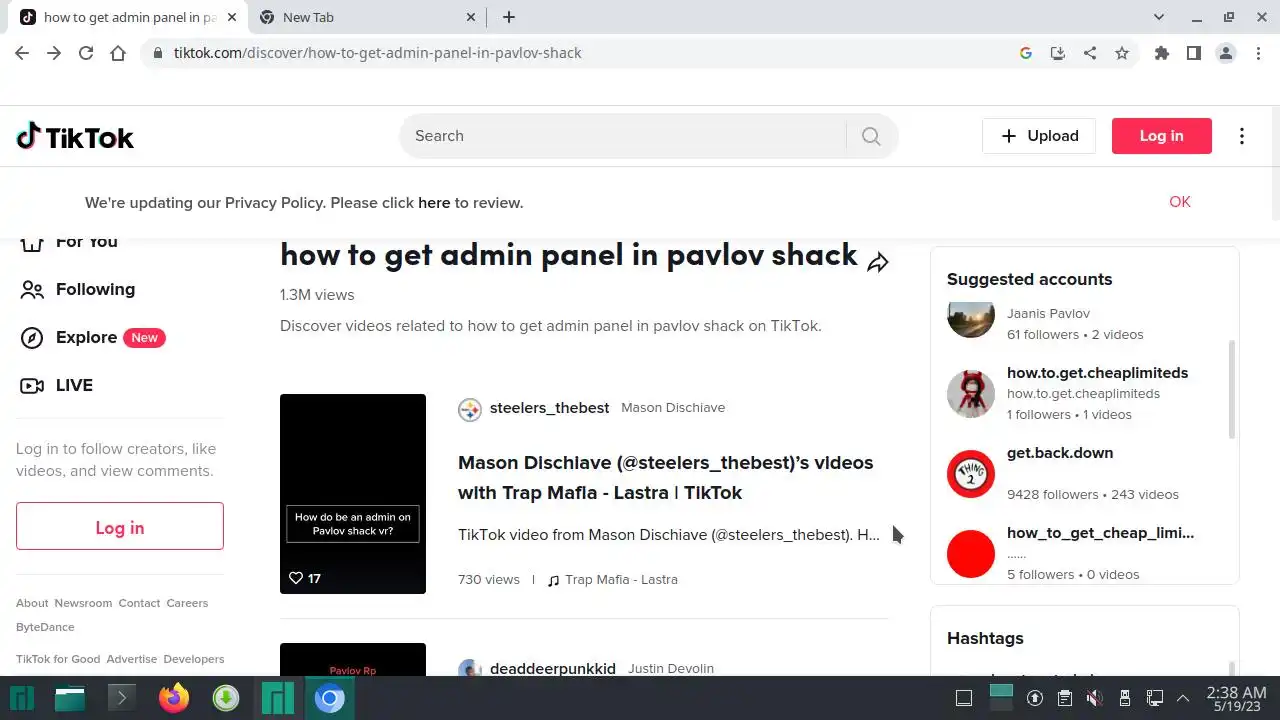
Task: Switch to the New Tab browser tab
Action: (365, 17)
